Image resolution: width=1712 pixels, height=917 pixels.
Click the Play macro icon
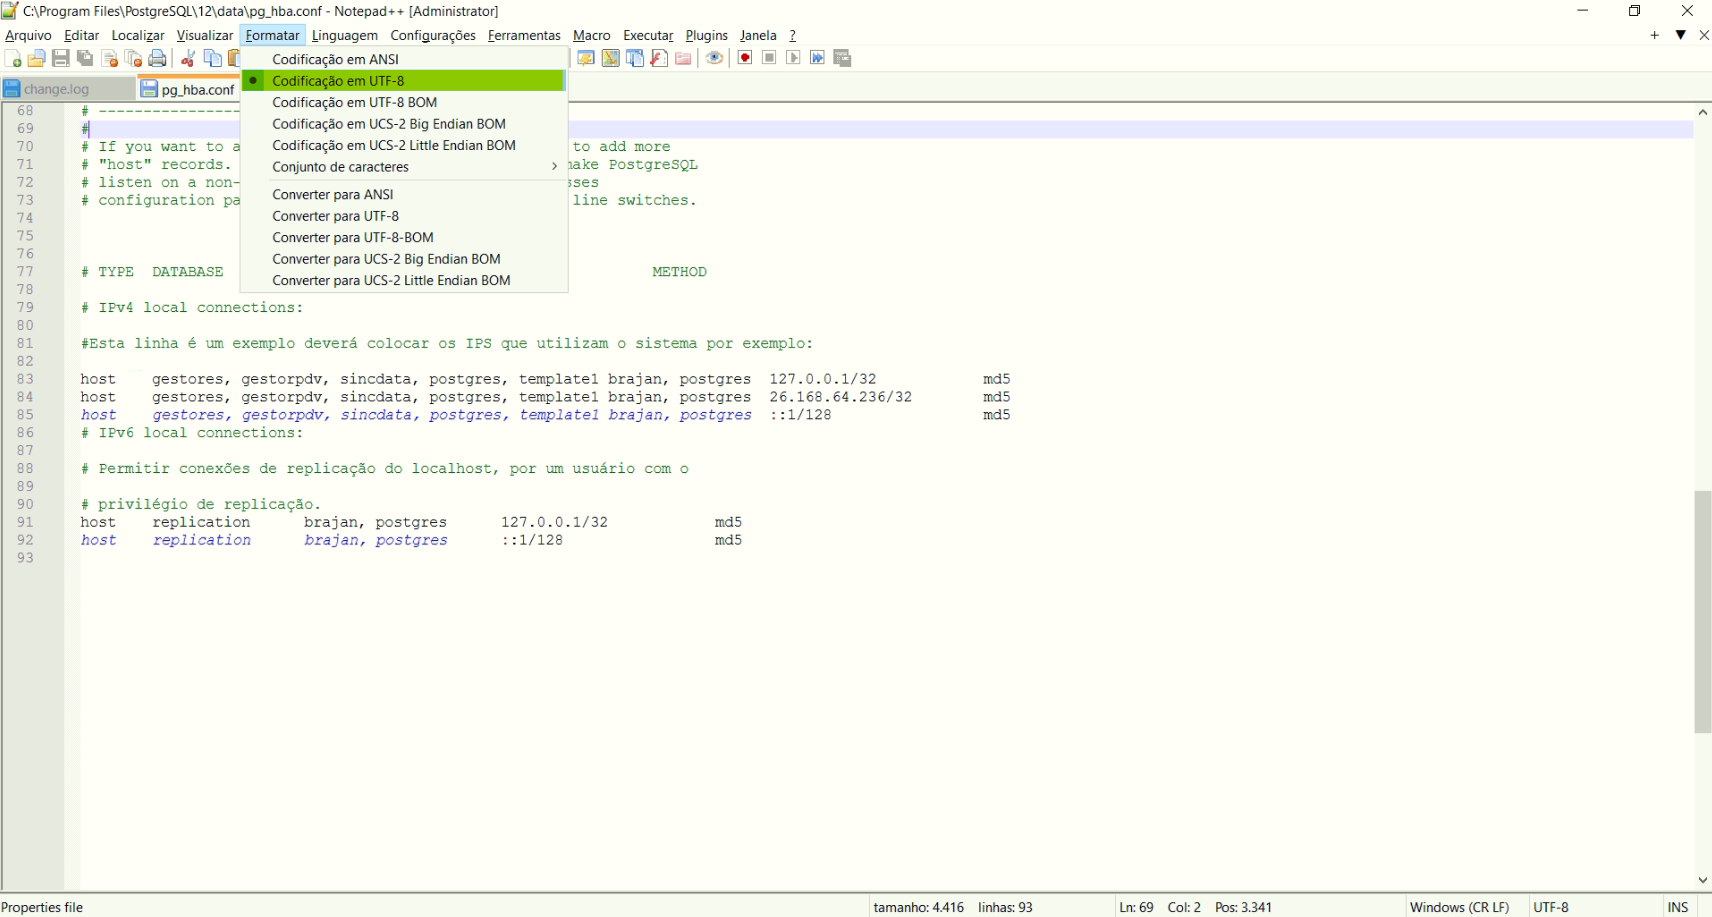point(793,58)
